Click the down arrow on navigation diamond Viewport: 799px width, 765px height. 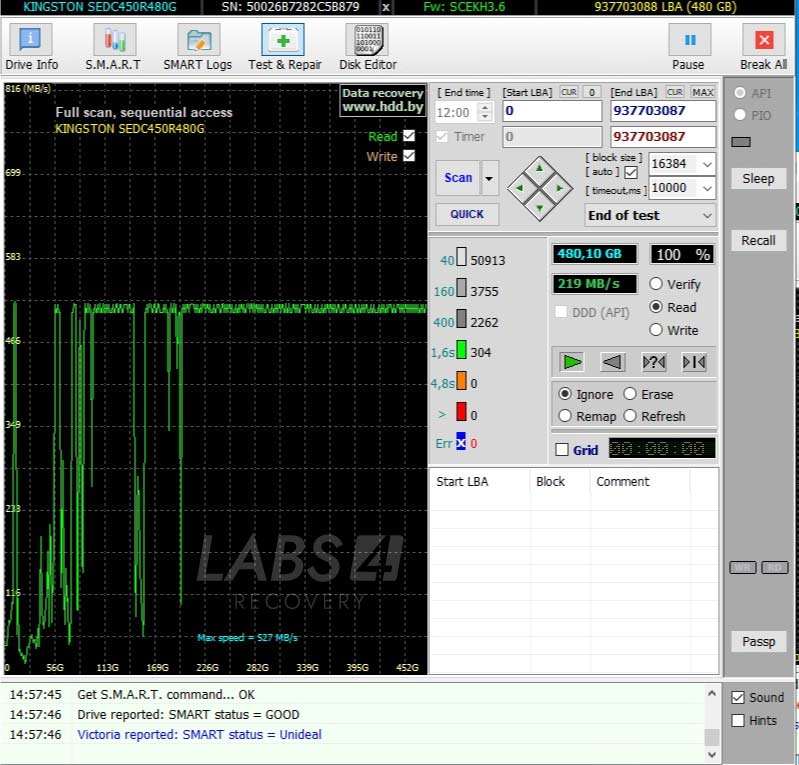click(x=539, y=207)
